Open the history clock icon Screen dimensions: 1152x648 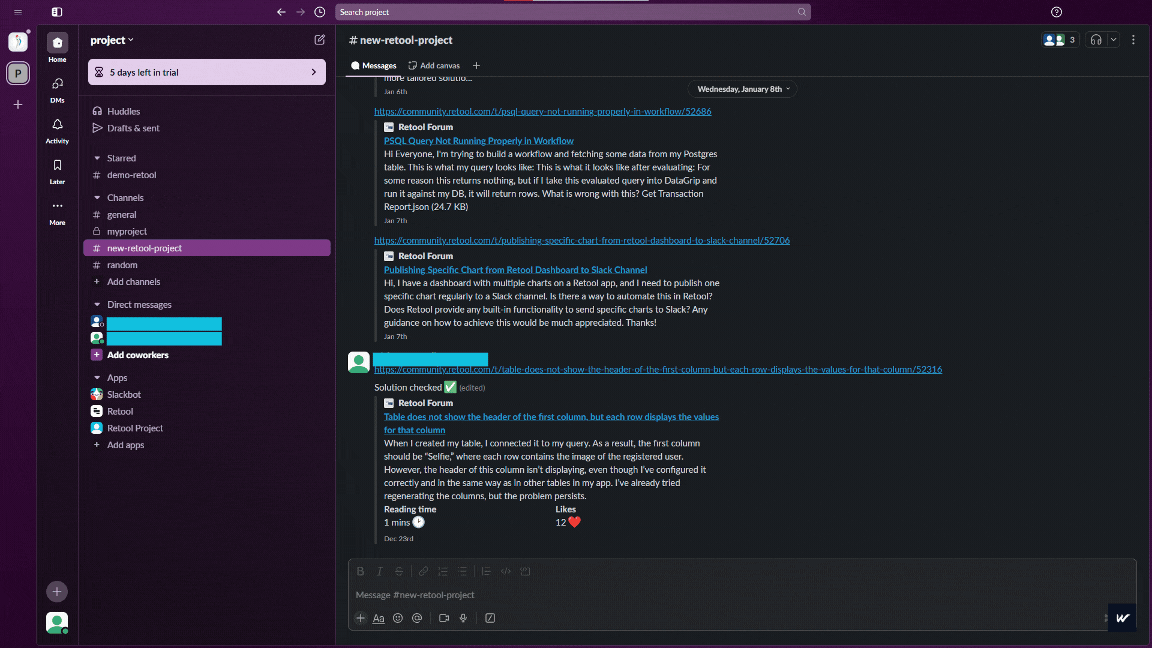(x=320, y=12)
